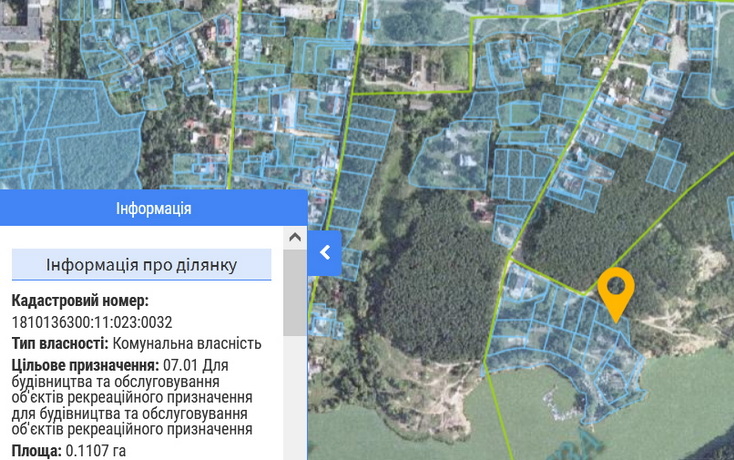Click the Кадастровий номер label

point(80,300)
